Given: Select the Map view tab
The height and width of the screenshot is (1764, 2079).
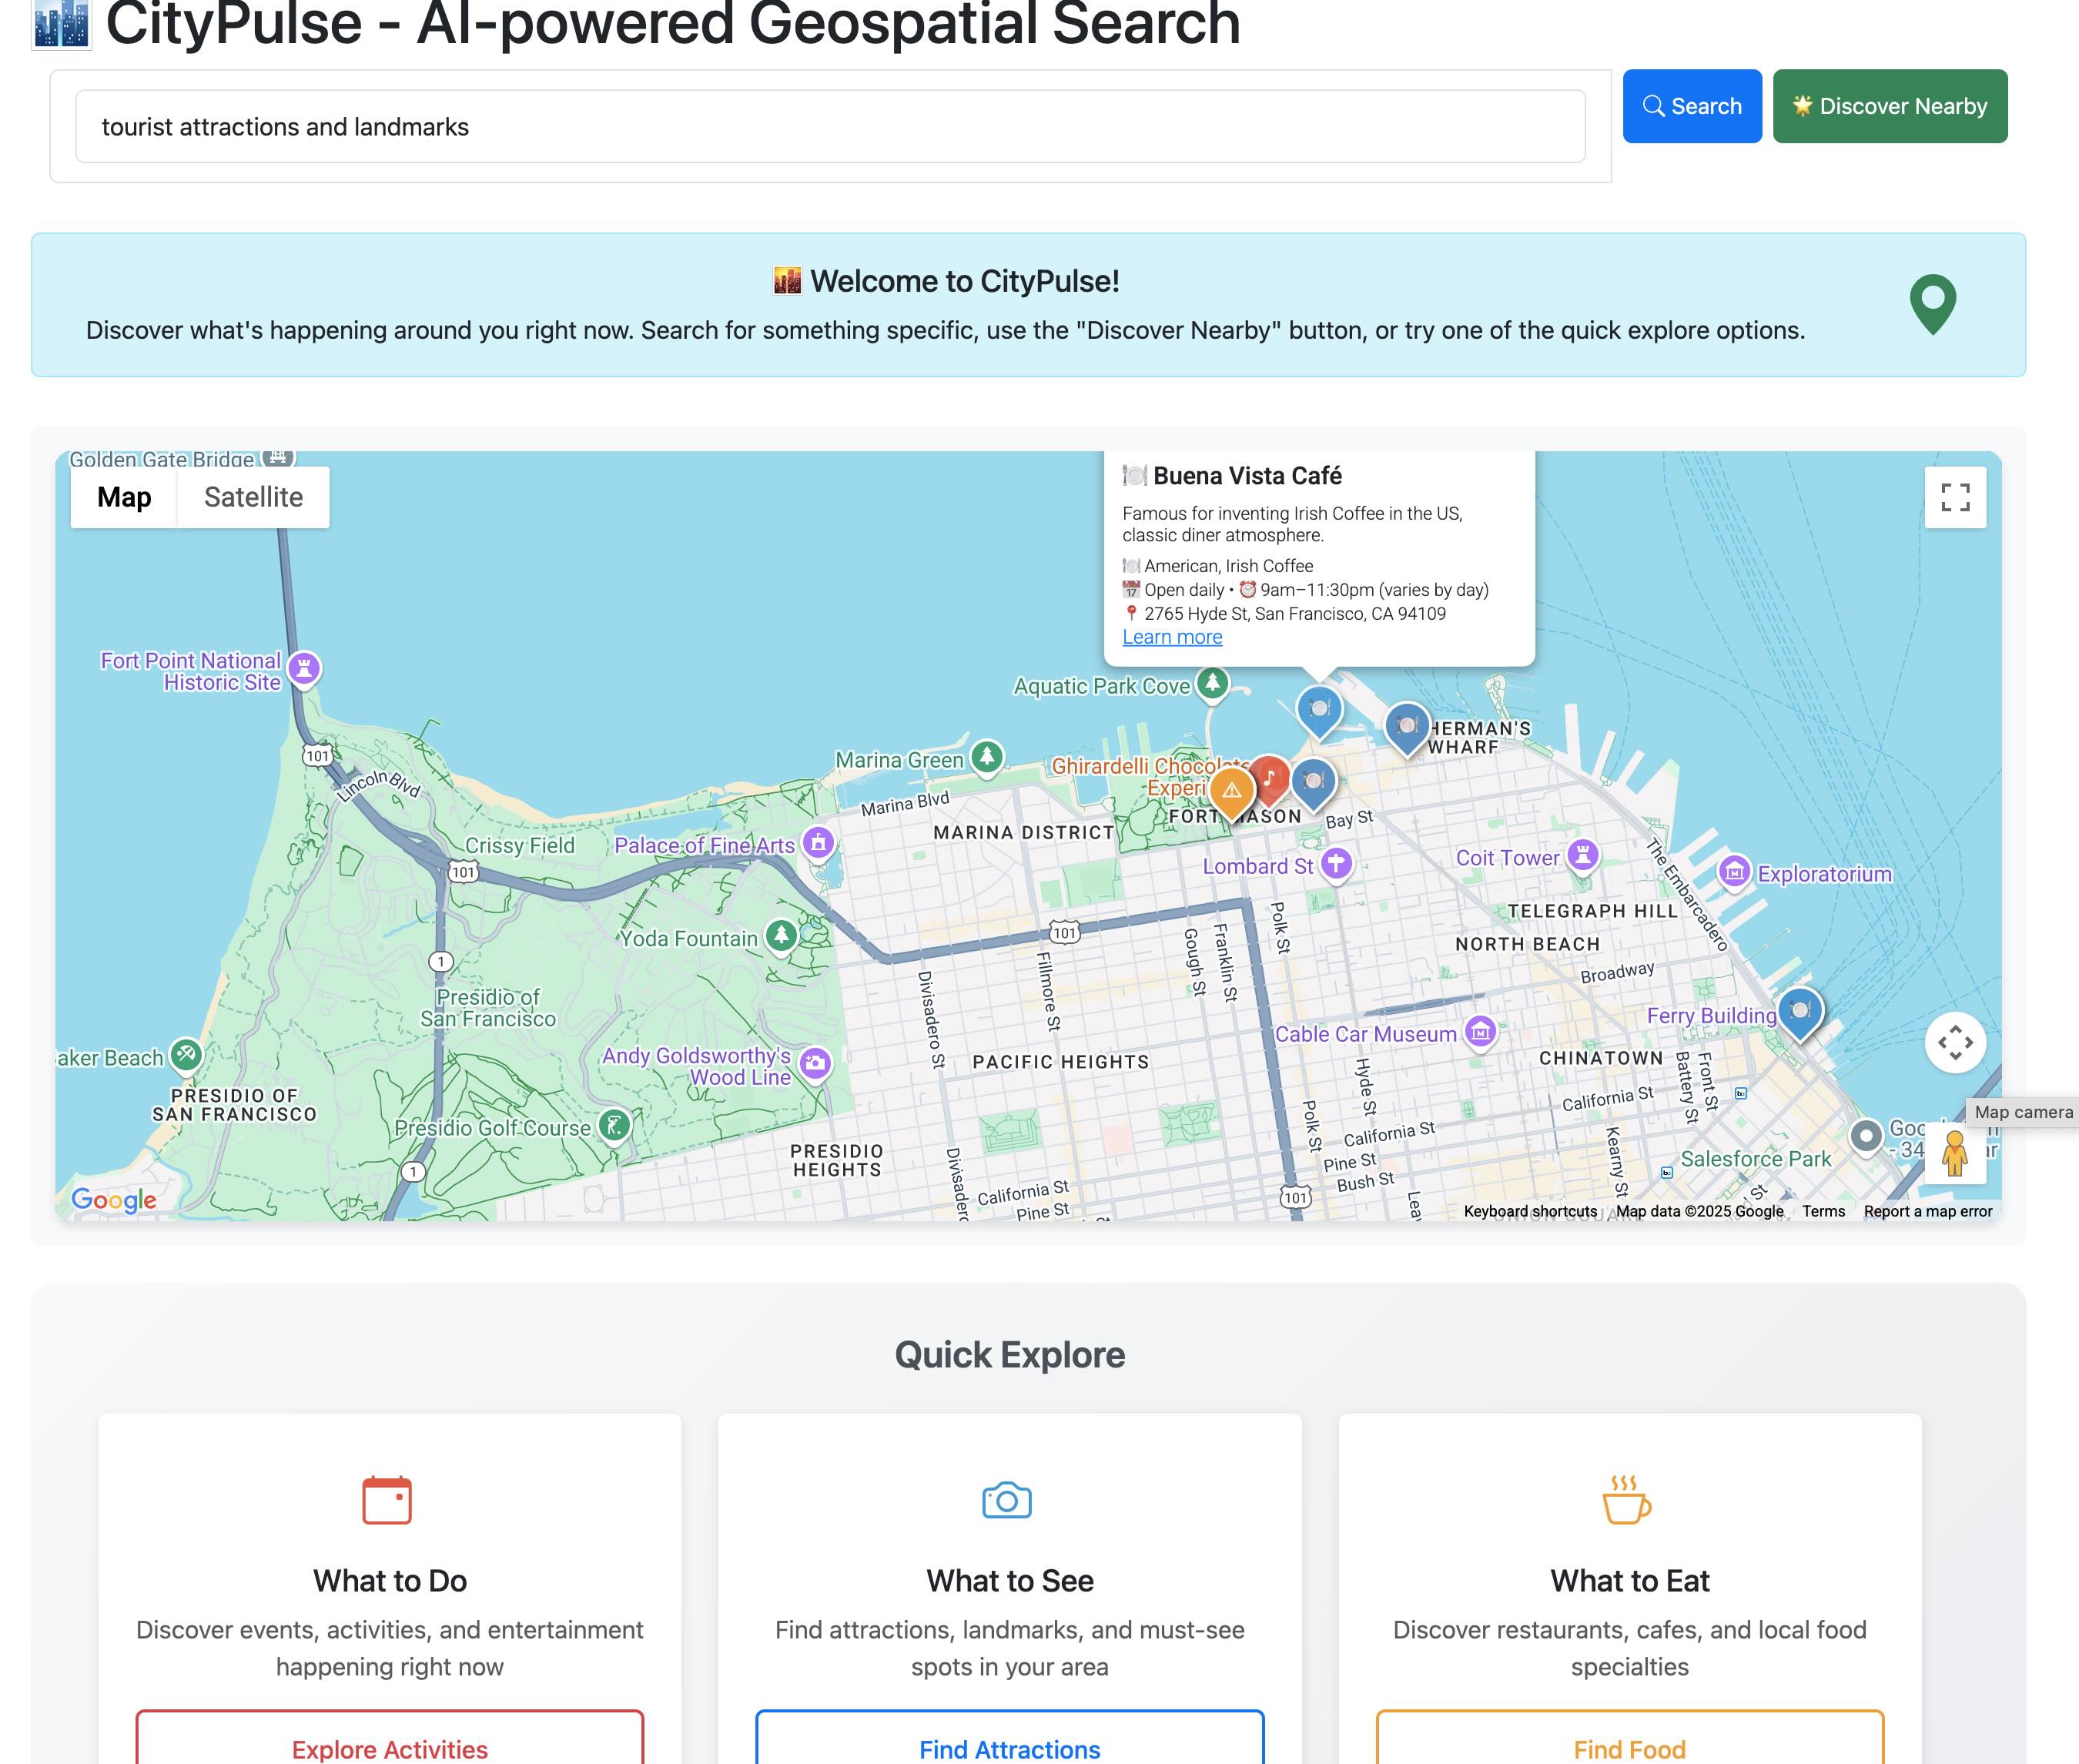Looking at the screenshot, I should pos(124,497).
